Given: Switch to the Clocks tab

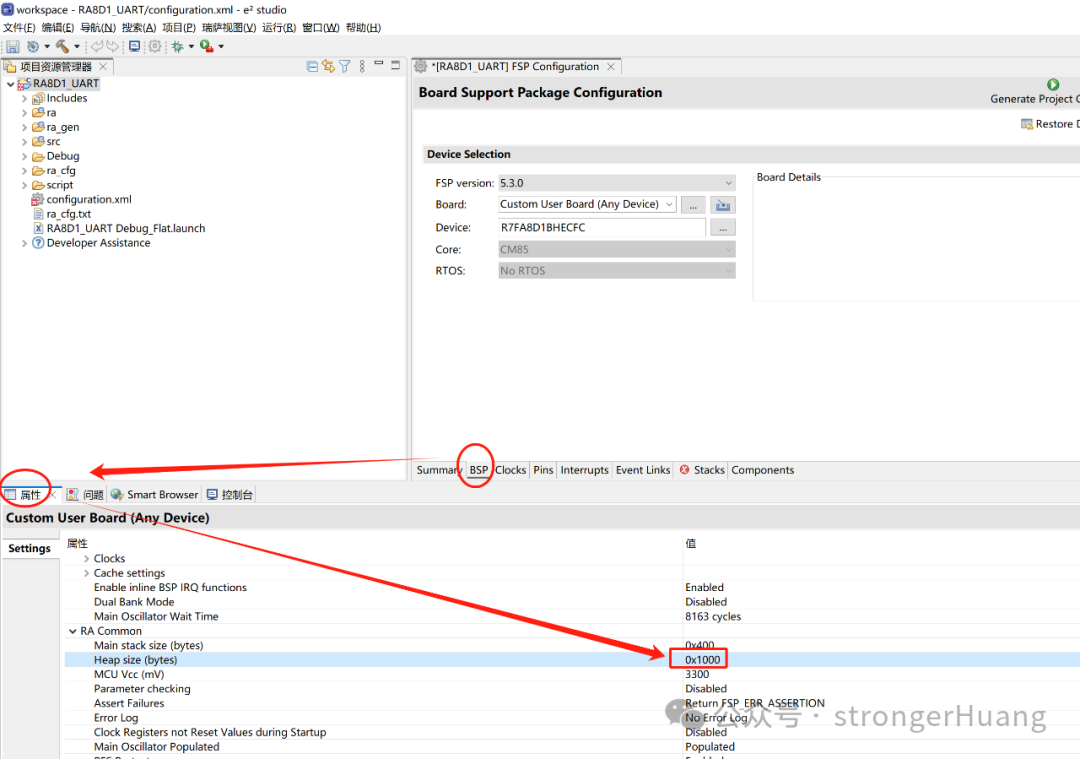Looking at the screenshot, I should [x=510, y=470].
